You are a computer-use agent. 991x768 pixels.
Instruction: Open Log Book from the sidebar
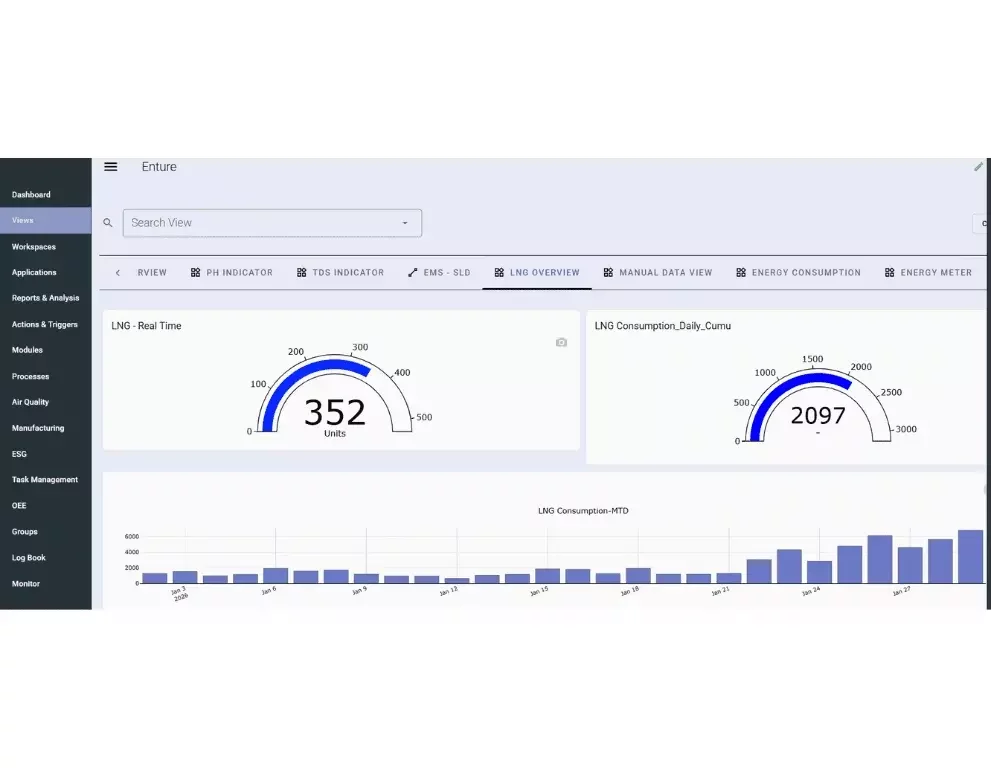(29, 558)
